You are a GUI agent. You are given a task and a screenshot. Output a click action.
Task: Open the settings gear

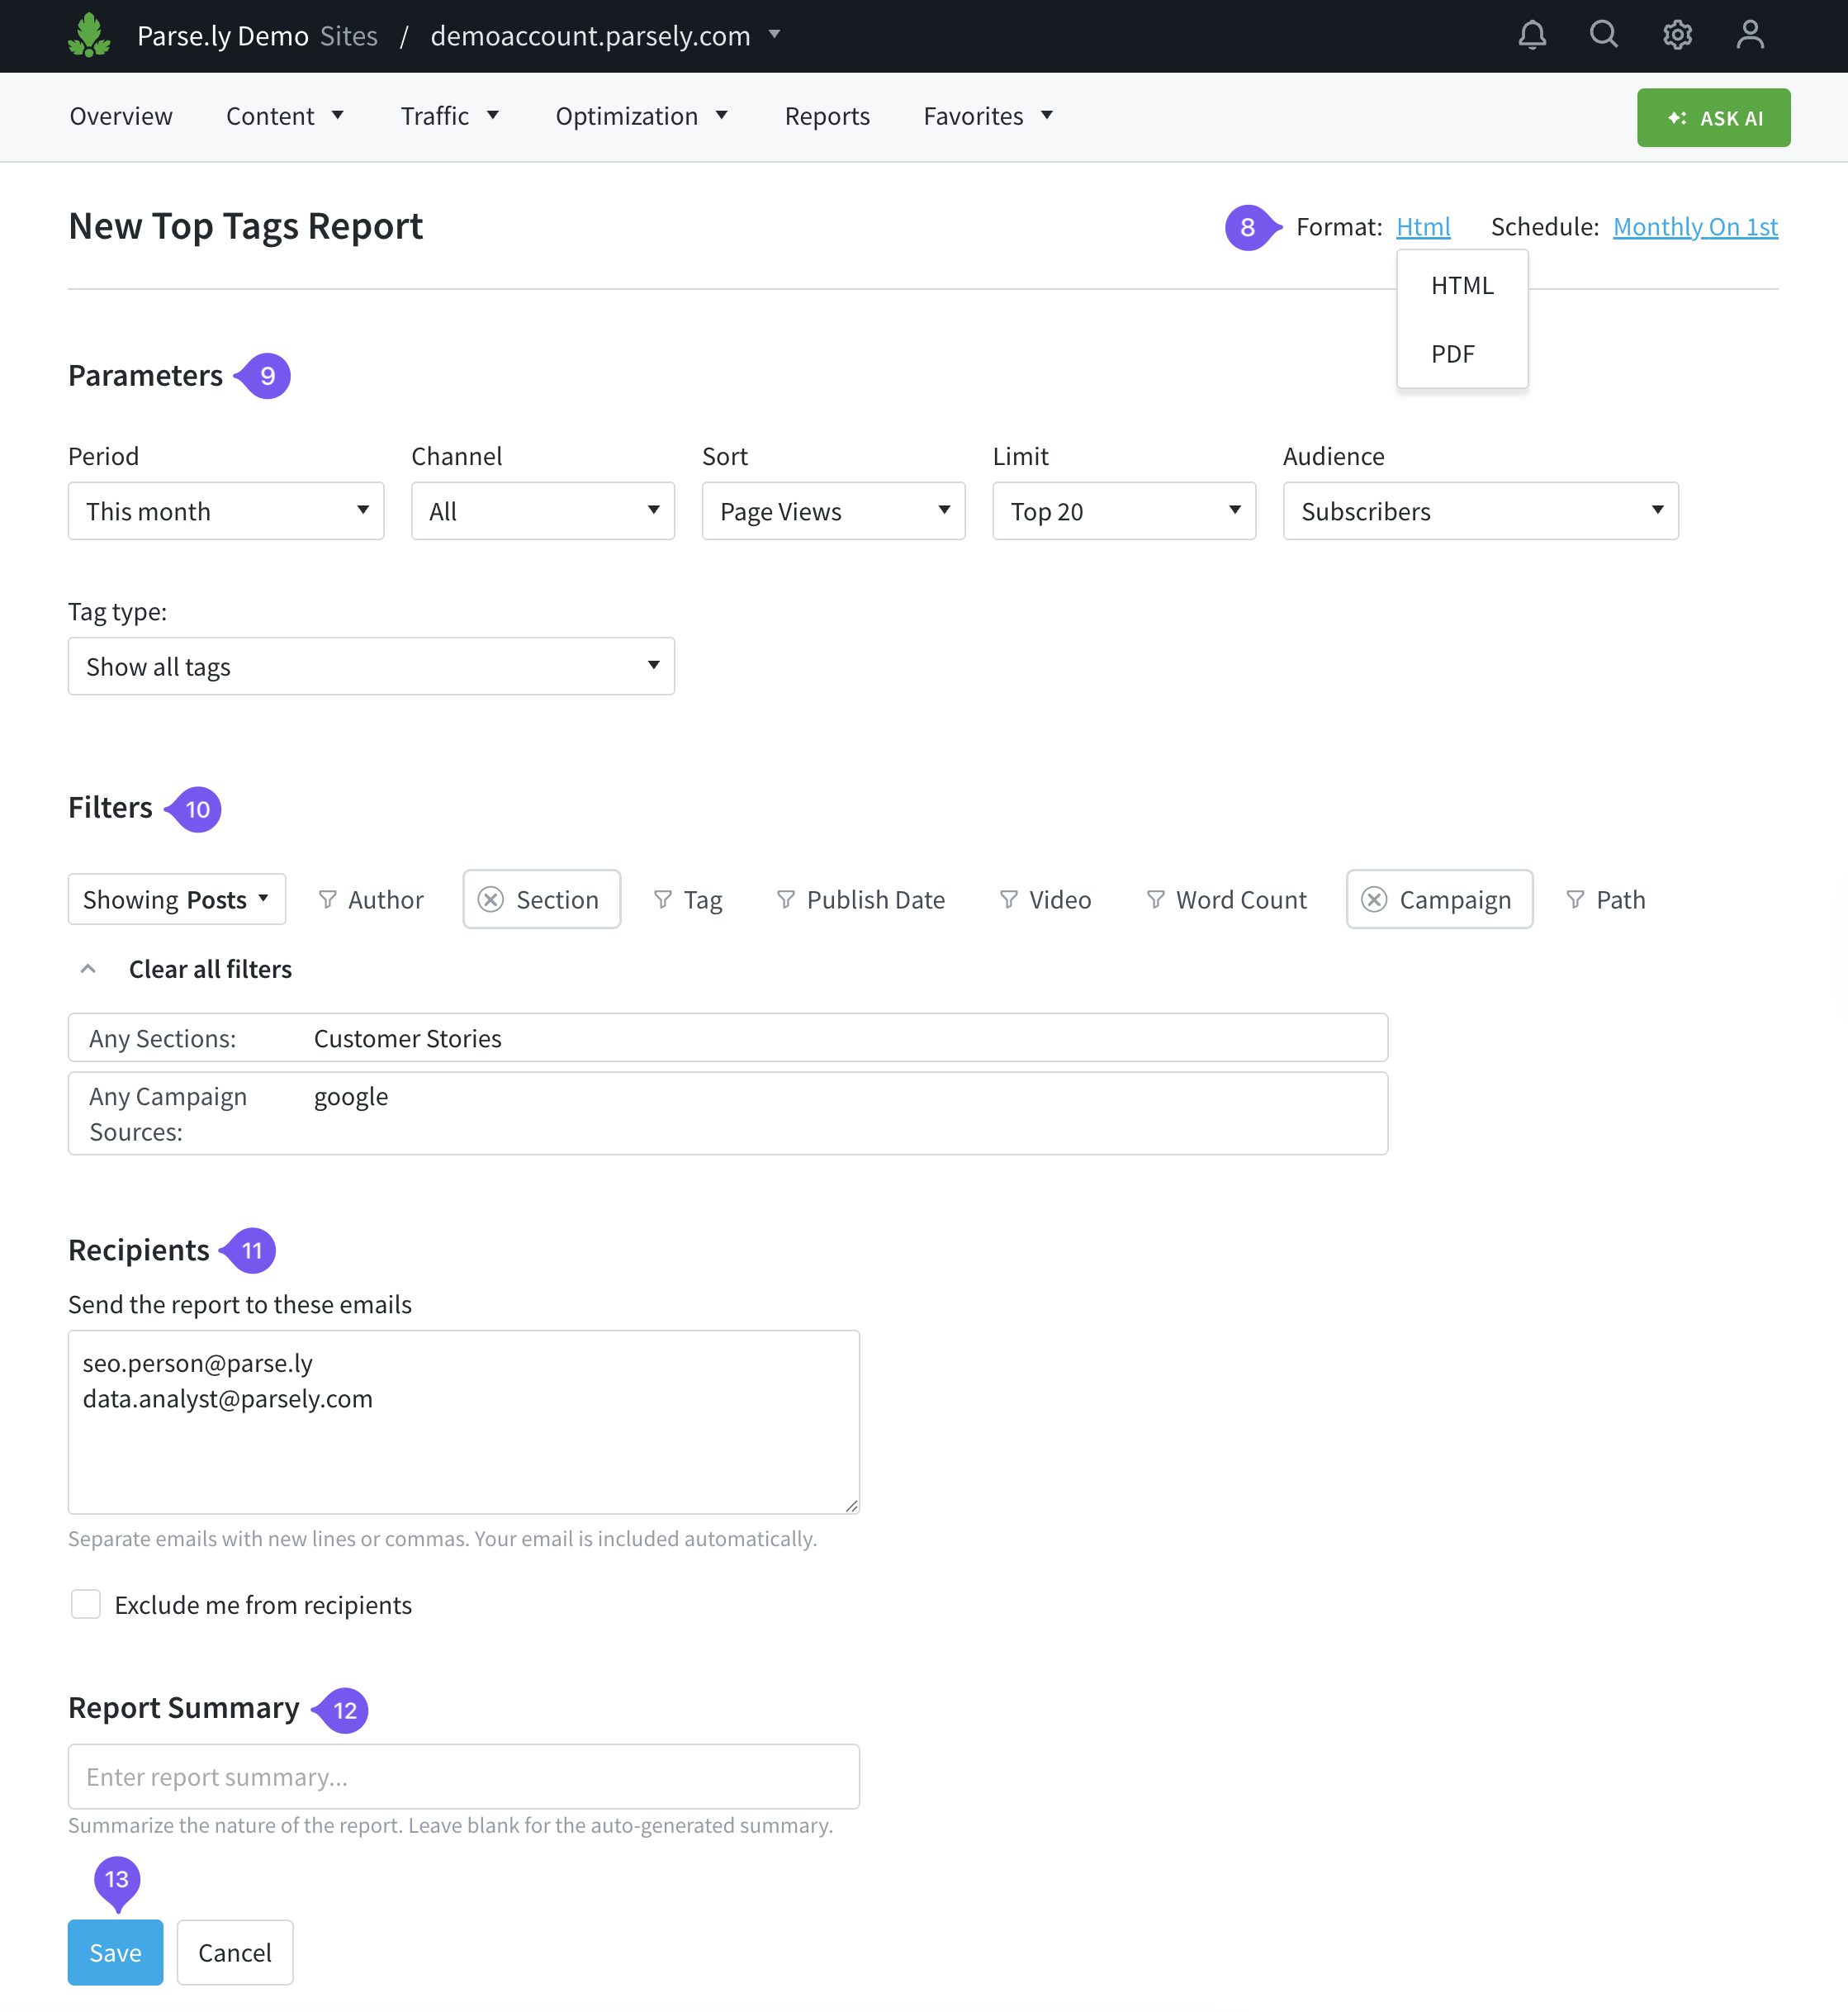click(x=1677, y=35)
